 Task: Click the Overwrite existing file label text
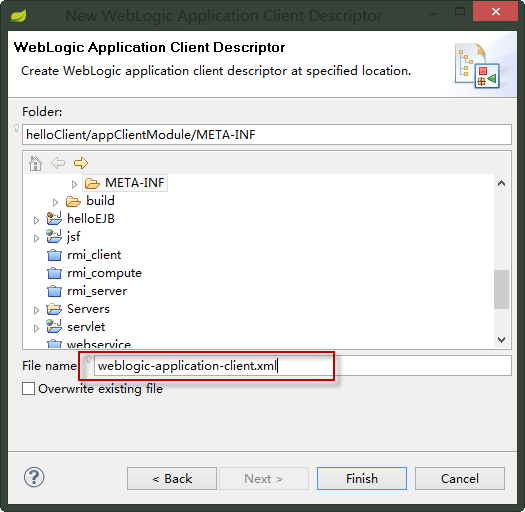100,389
